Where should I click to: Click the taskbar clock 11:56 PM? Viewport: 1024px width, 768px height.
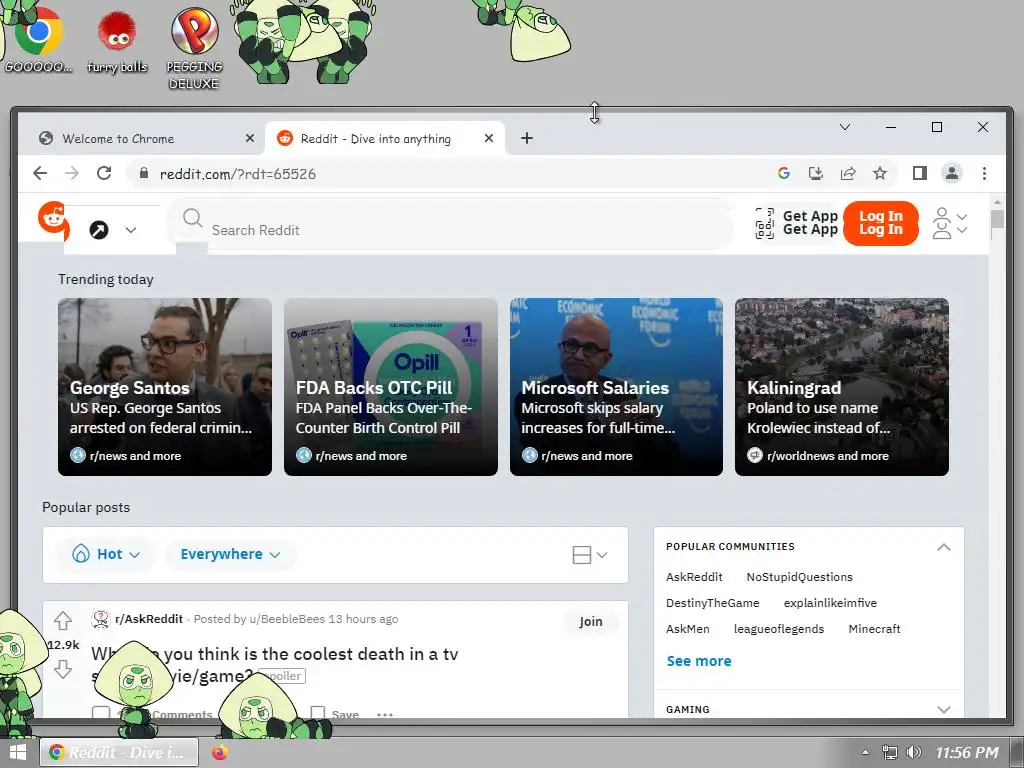967,752
